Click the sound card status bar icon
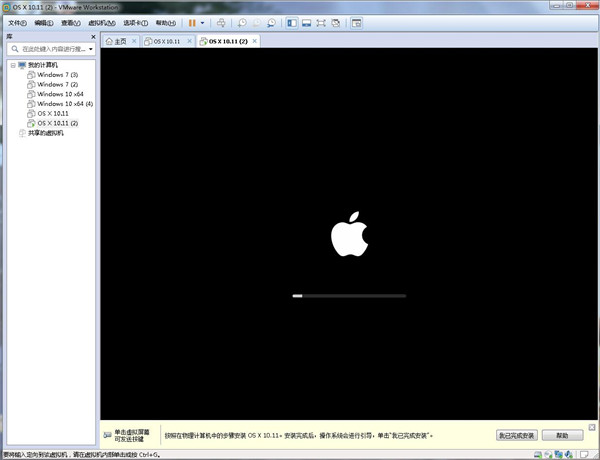600x460 pixels. coord(569,455)
